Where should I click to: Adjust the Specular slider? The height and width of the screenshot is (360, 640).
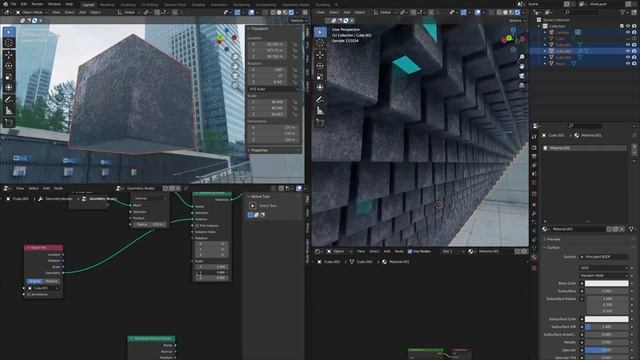(x=607, y=350)
